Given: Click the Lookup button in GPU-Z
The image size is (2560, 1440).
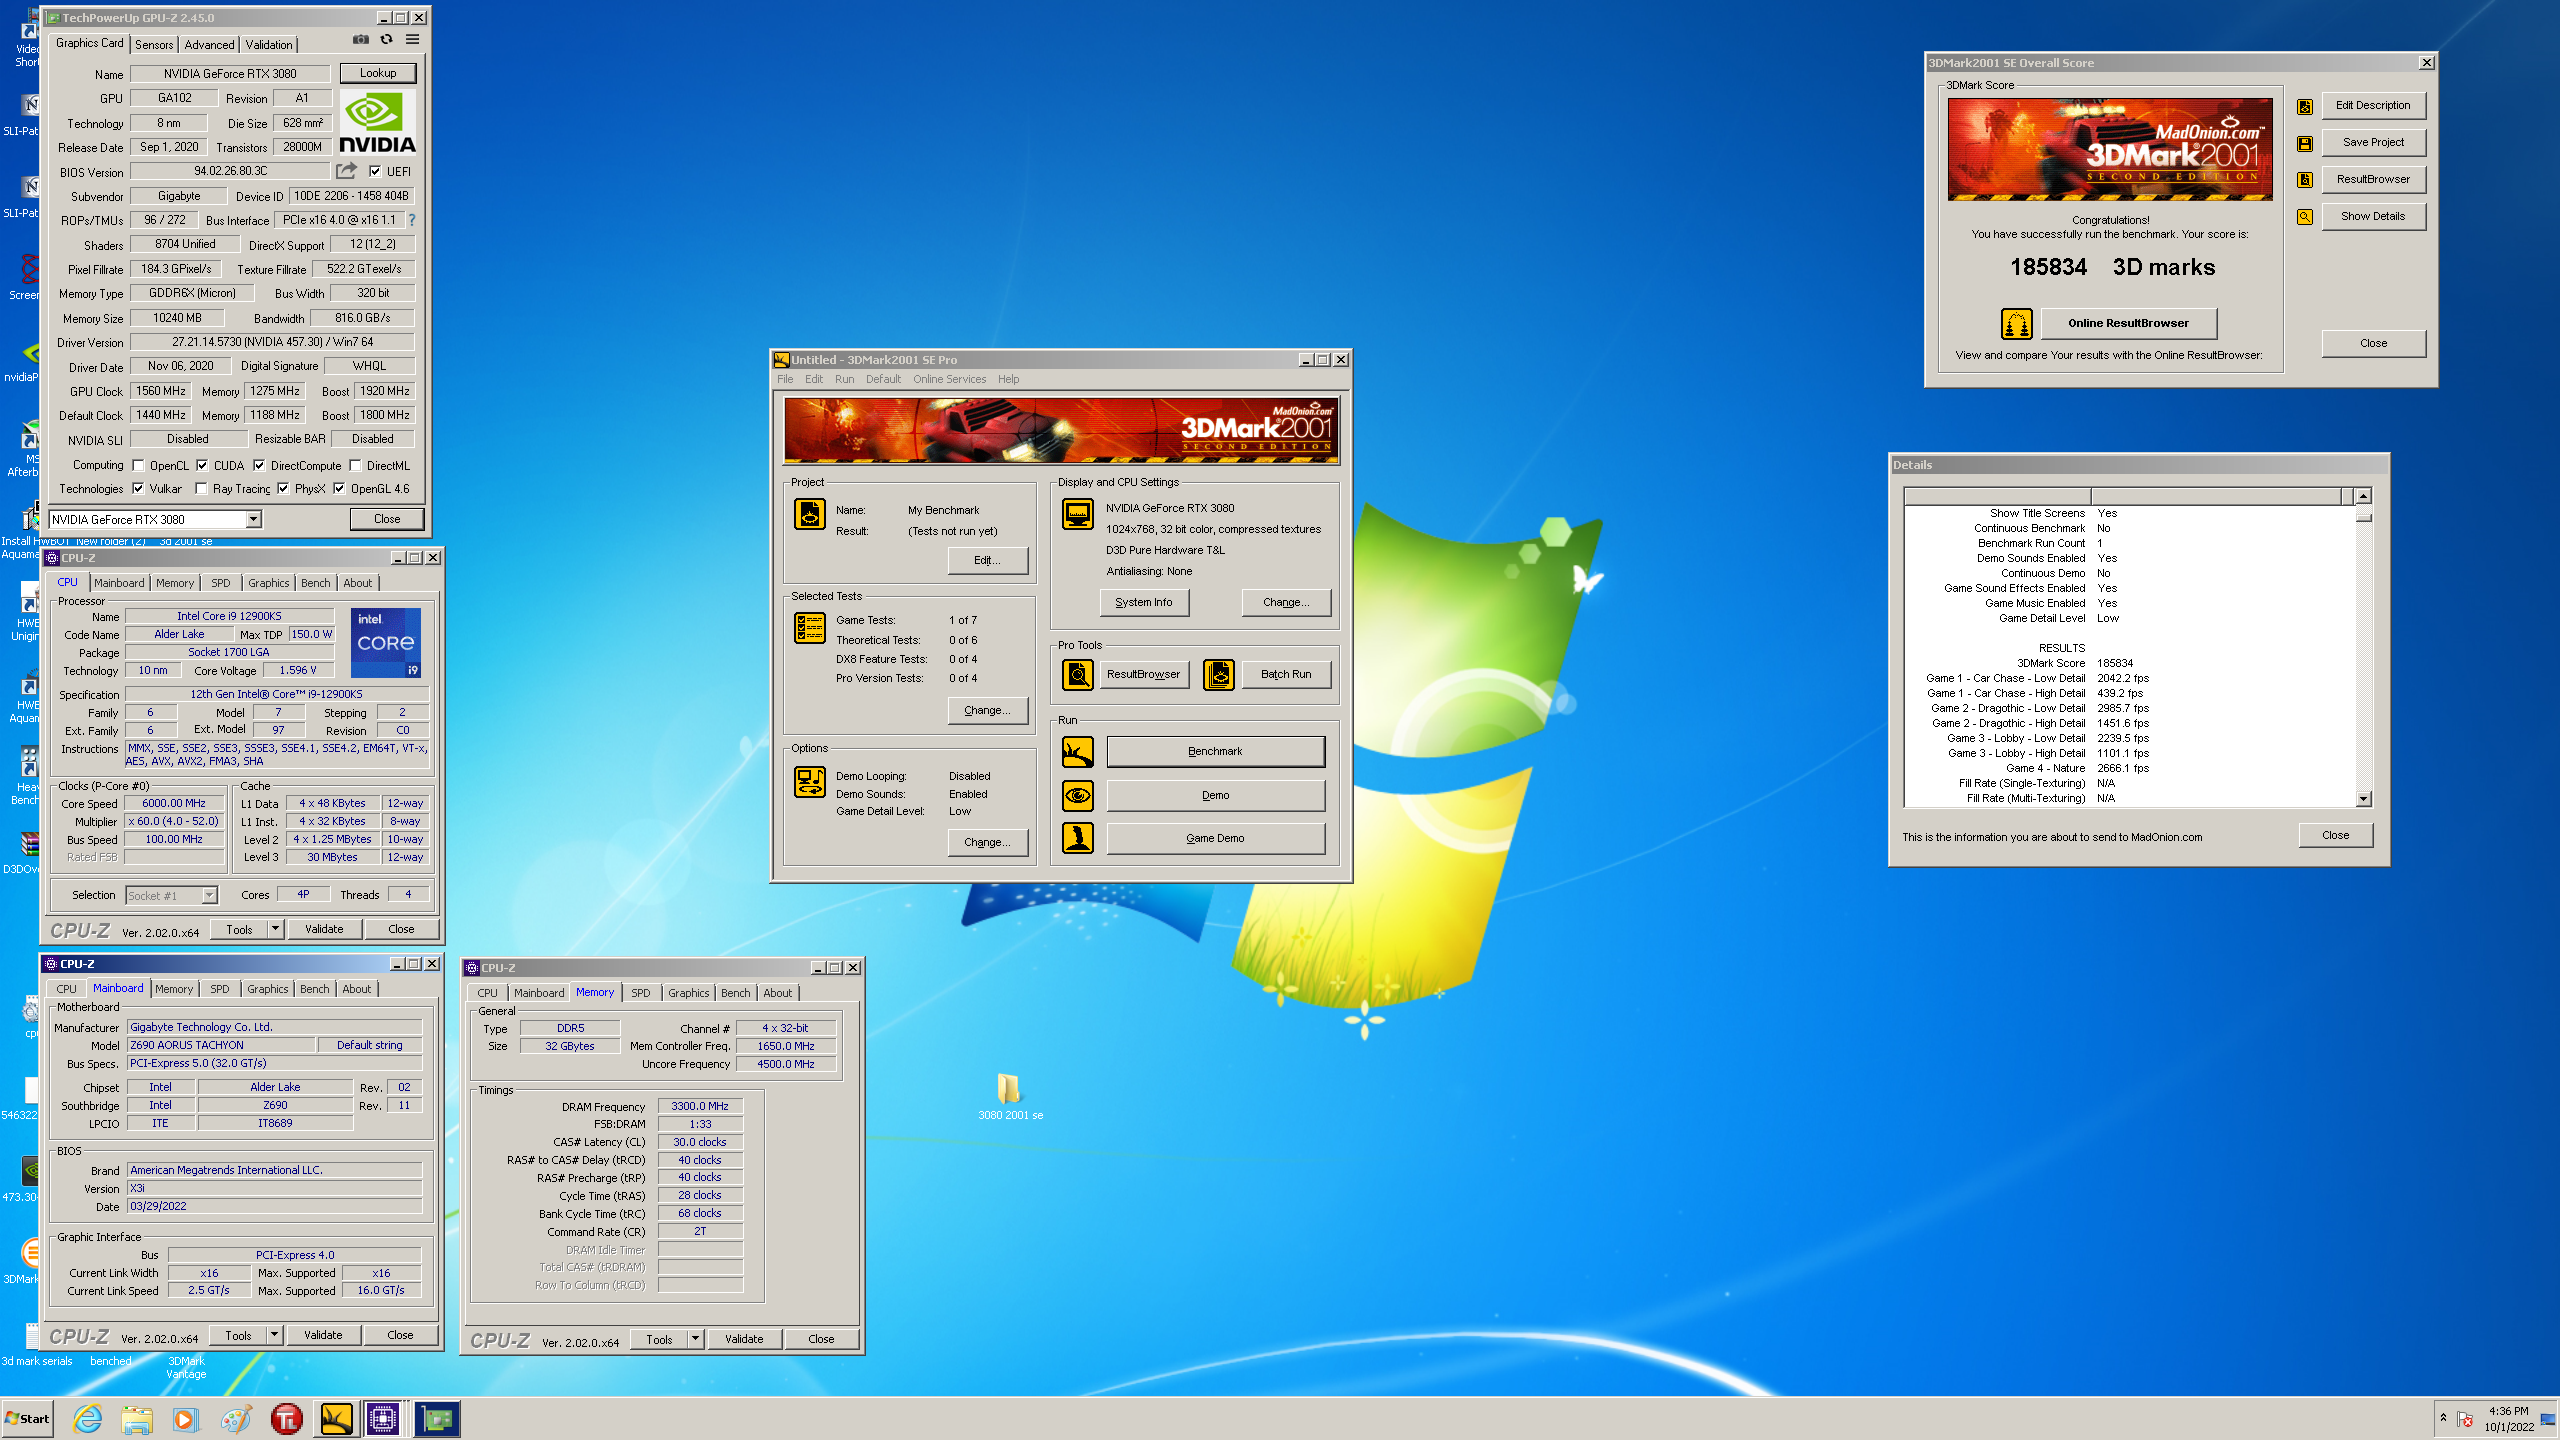Looking at the screenshot, I should [x=378, y=73].
